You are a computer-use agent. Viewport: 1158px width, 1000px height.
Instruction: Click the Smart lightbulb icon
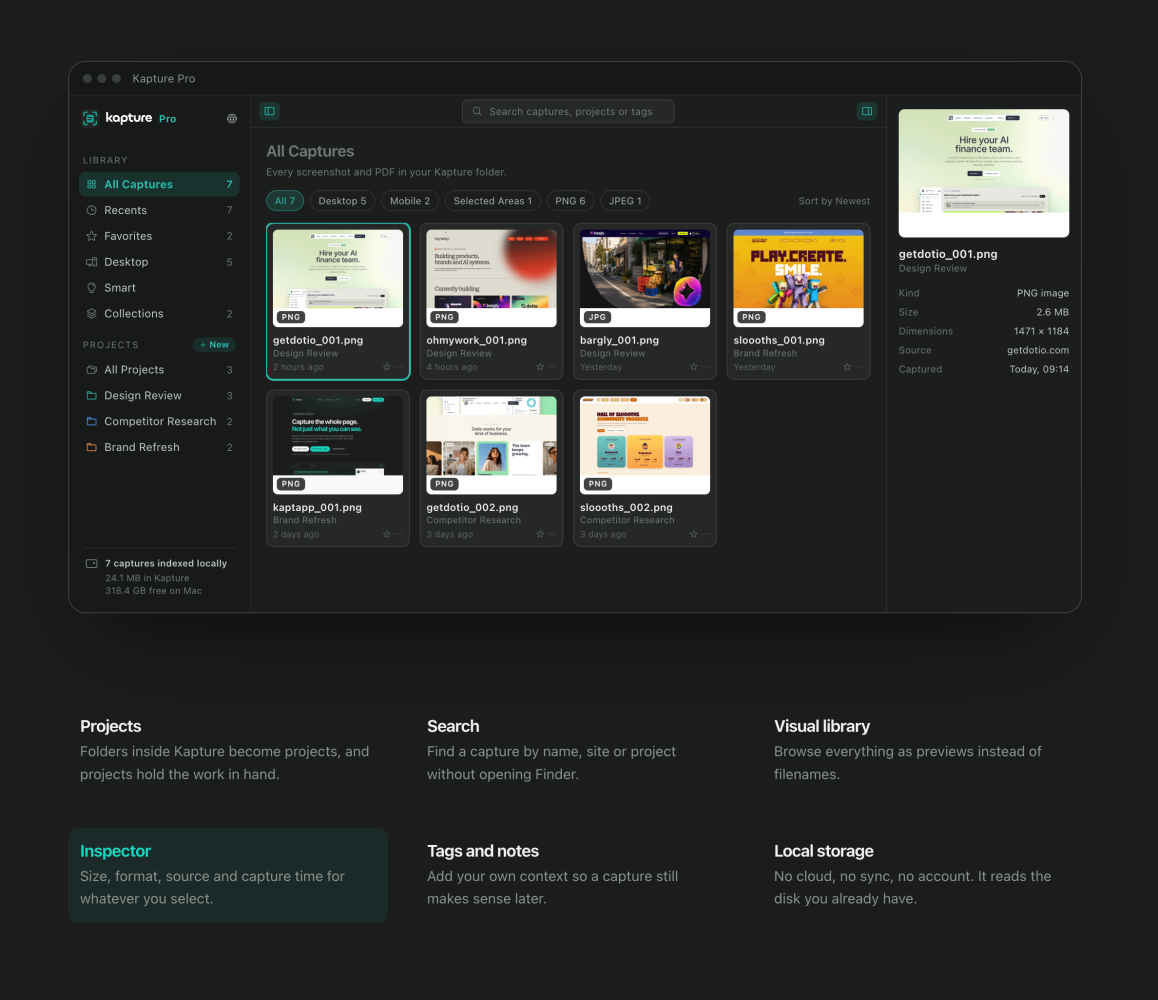[92, 288]
